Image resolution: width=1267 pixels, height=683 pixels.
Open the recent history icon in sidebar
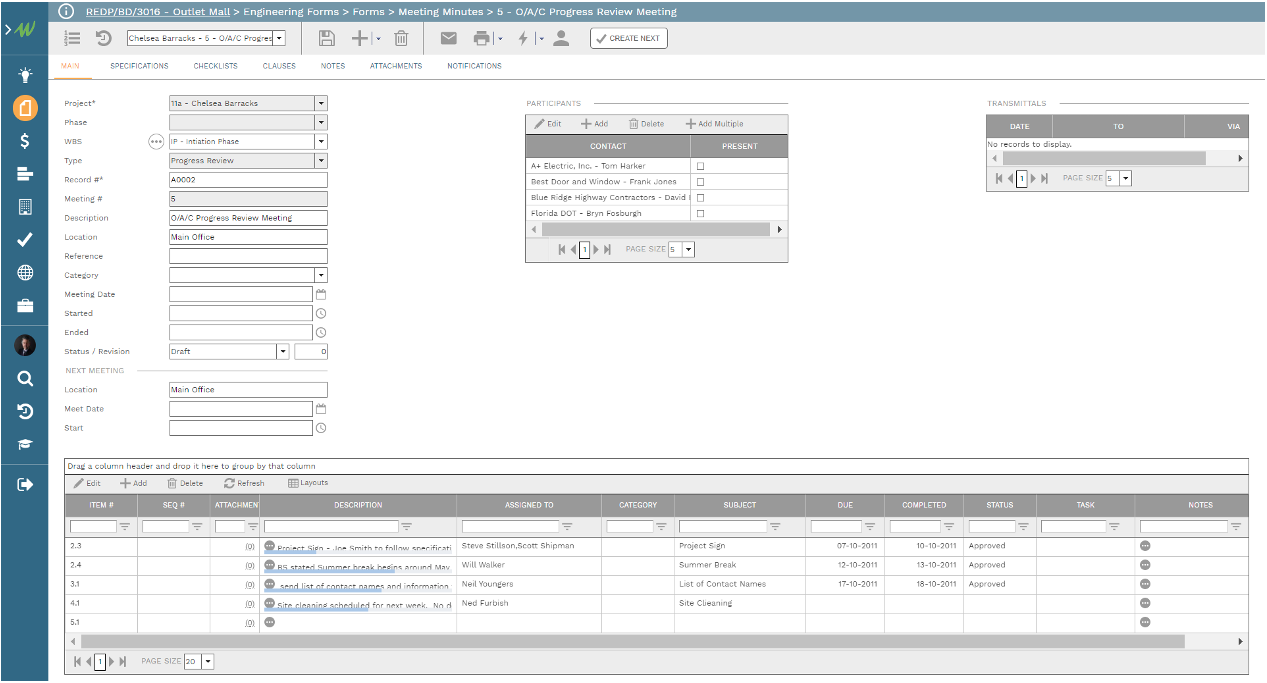coord(25,412)
